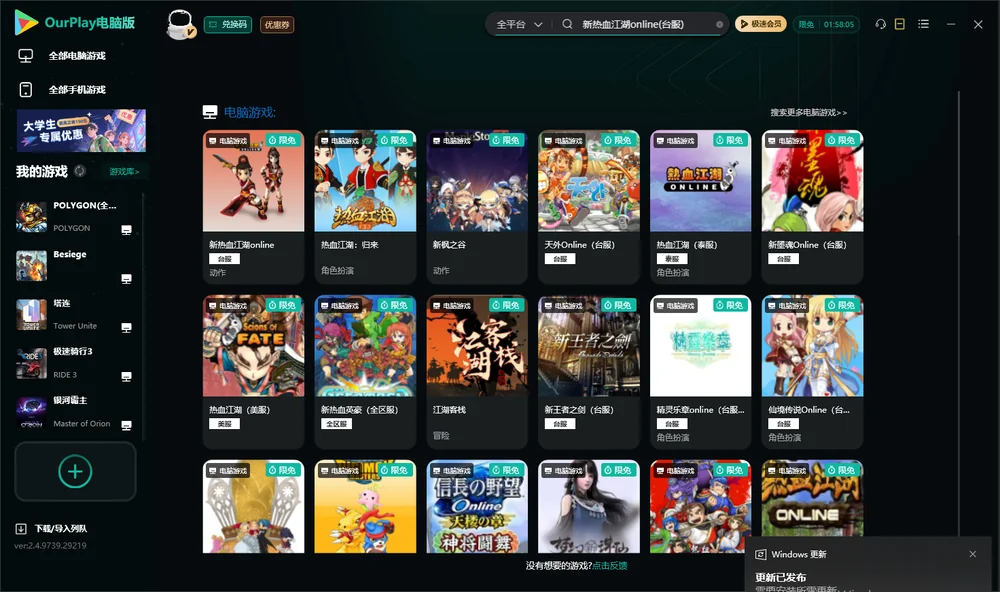Screen dimensions: 1000x592
Task: Open the 江湖客栈 game card
Action: point(477,372)
